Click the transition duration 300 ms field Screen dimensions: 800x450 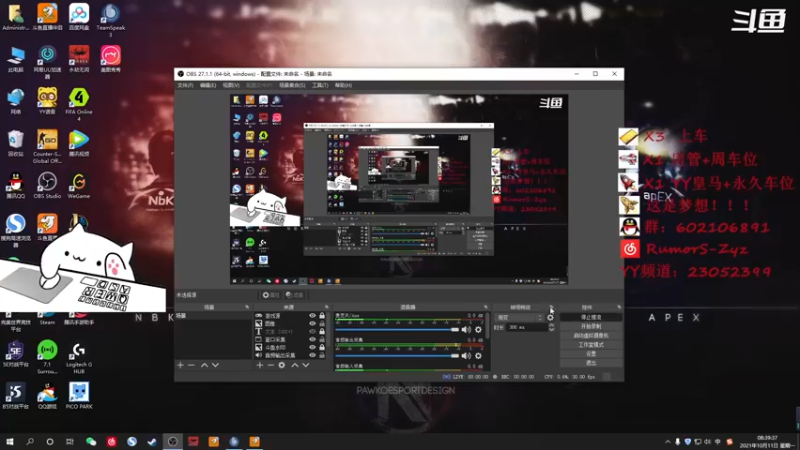(527, 327)
